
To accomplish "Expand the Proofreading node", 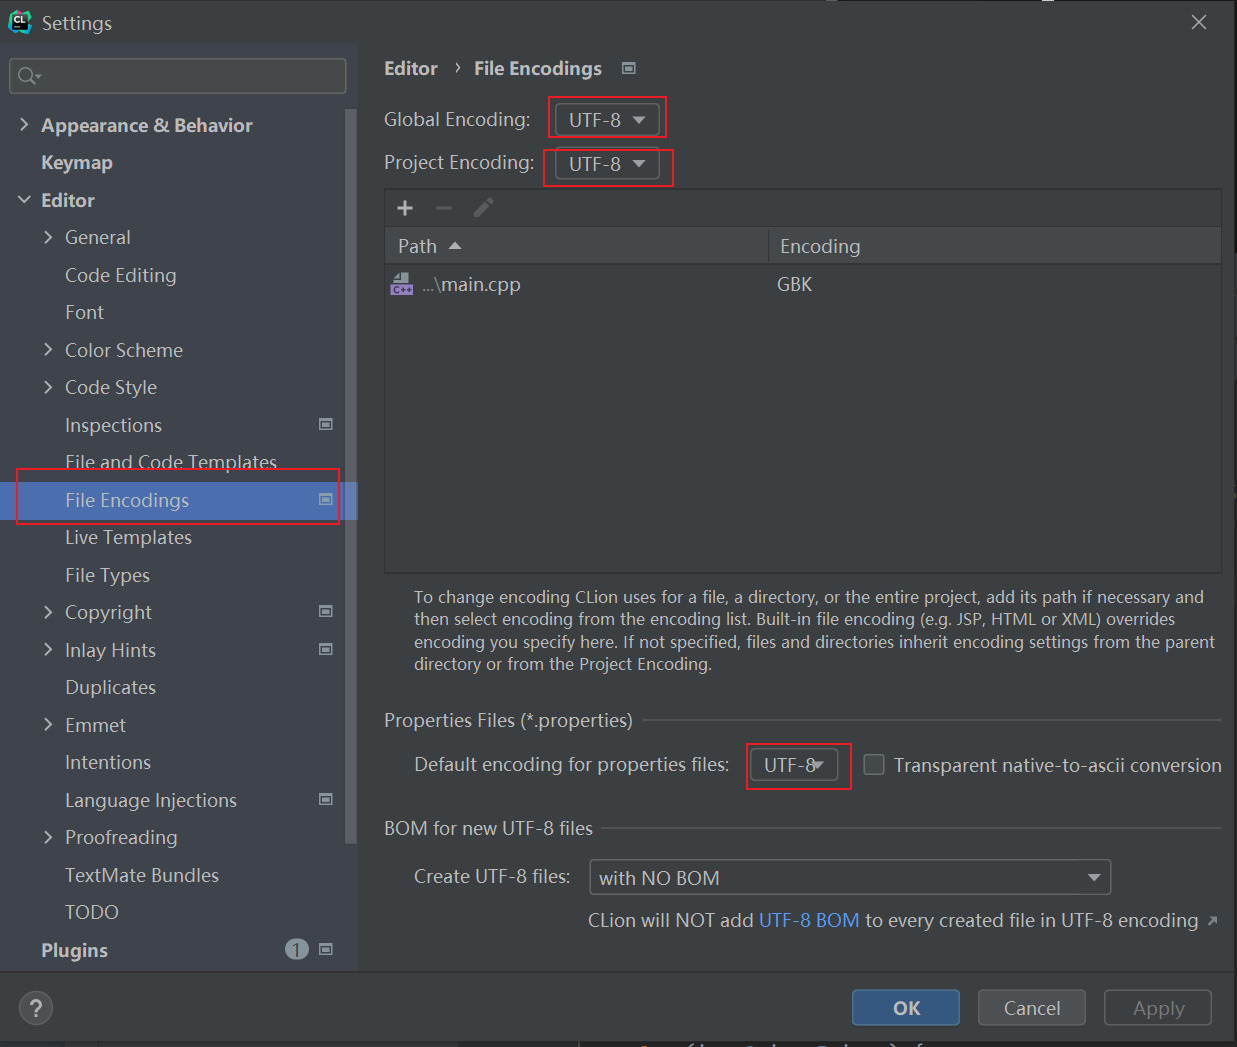I will (48, 837).
